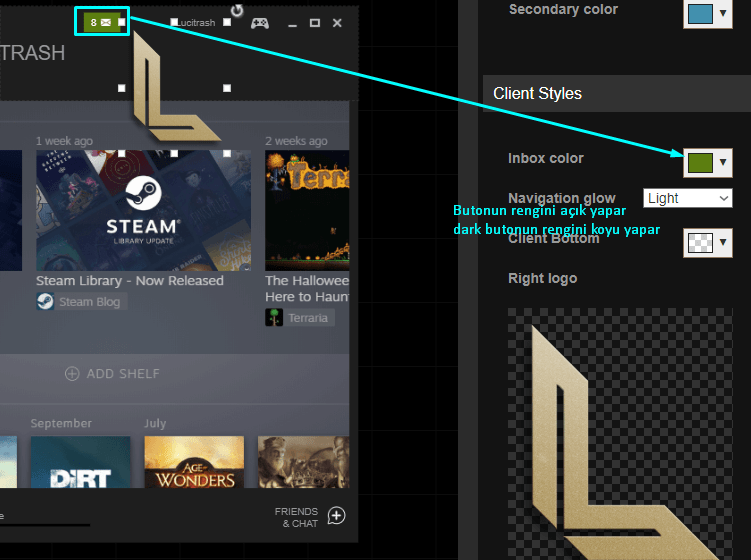Image resolution: width=751 pixels, height=560 pixels.
Task: Maximize the Steam client window
Action: [x=315, y=23]
